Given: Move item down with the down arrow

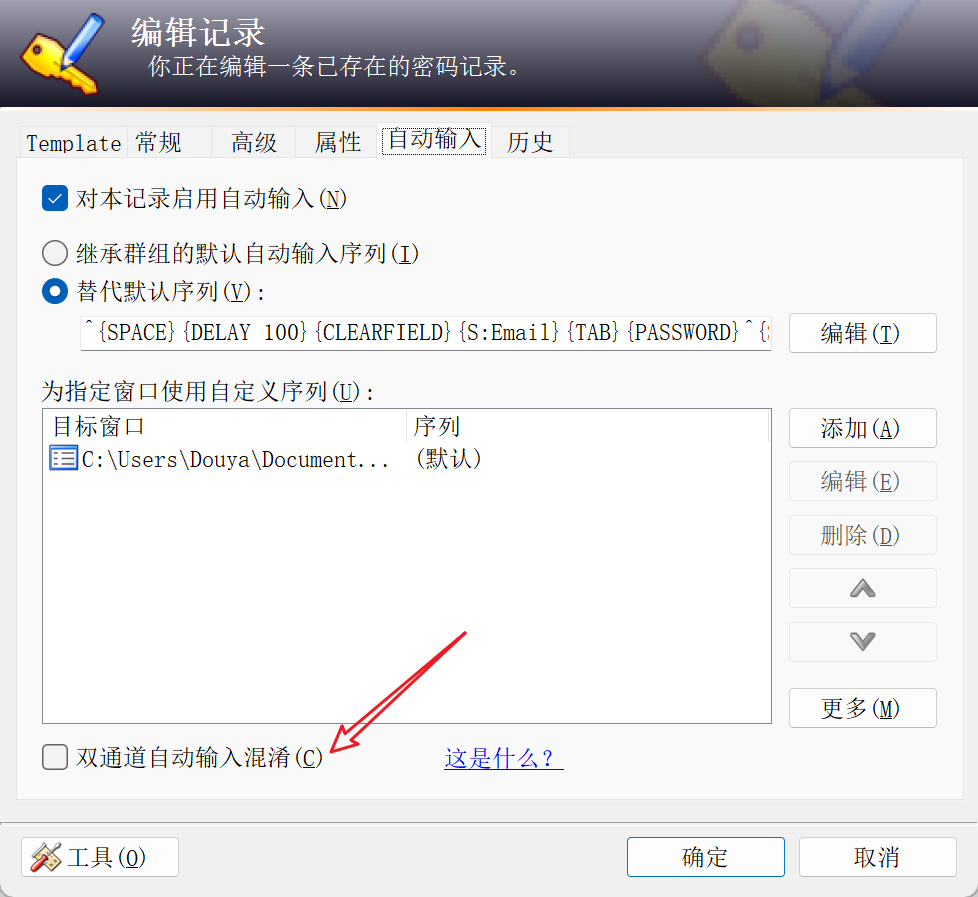Looking at the screenshot, I should (x=863, y=642).
